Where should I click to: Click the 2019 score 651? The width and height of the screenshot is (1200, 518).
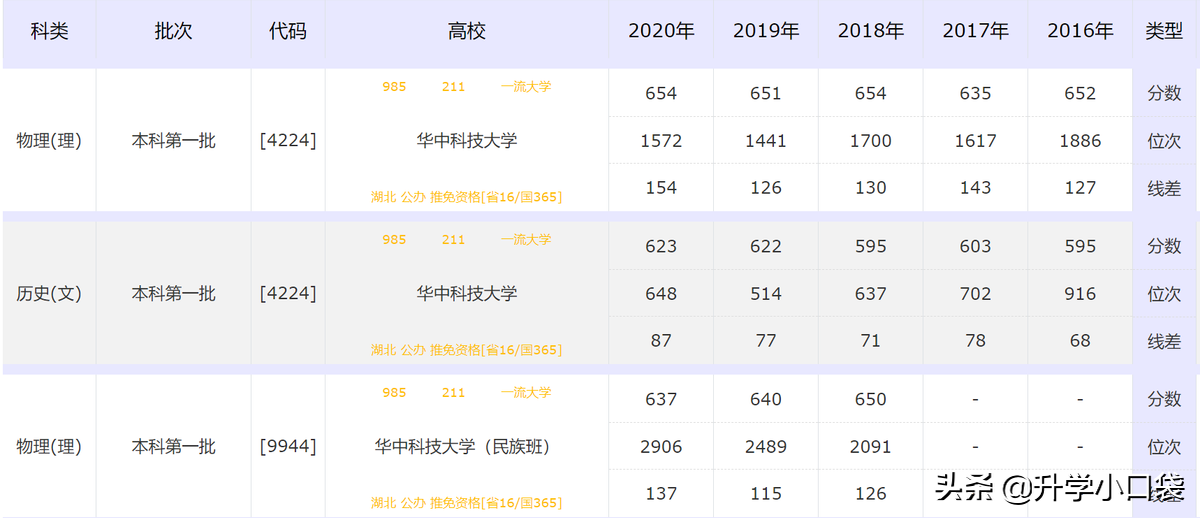click(766, 93)
